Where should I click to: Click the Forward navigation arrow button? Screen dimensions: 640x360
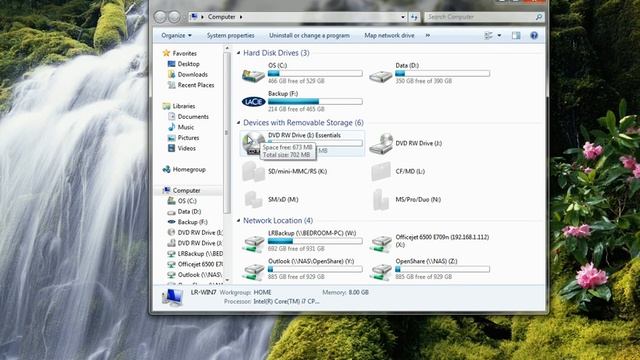click(x=174, y=17)
